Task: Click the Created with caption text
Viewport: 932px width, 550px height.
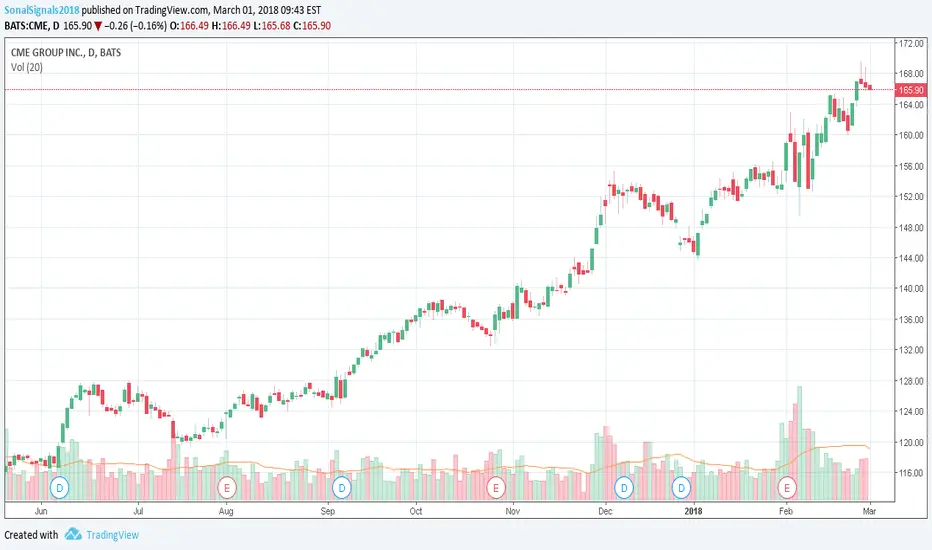Action: 31,535
